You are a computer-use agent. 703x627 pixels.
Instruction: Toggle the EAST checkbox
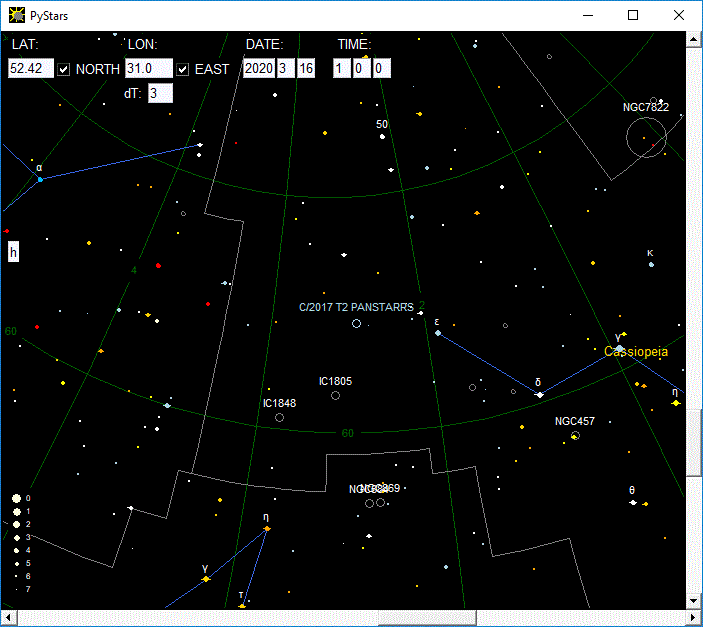182,70
